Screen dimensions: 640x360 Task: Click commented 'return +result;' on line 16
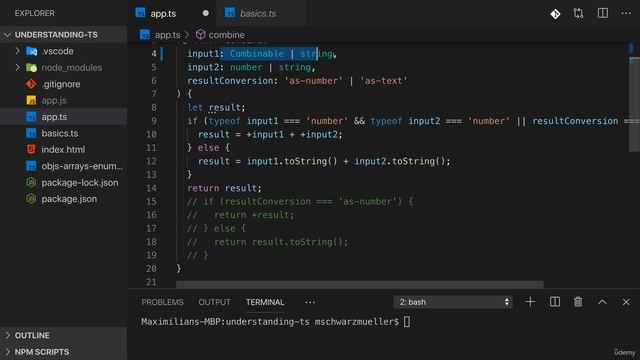coord(254,215)
